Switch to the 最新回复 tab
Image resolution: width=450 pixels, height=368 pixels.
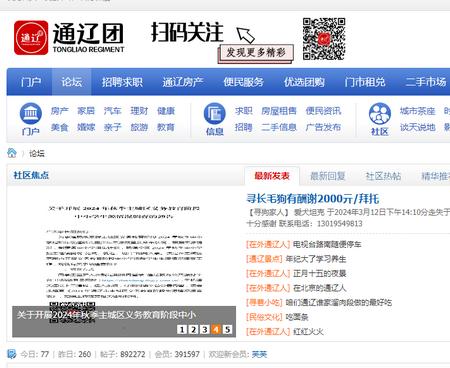(x=327, y=176)
